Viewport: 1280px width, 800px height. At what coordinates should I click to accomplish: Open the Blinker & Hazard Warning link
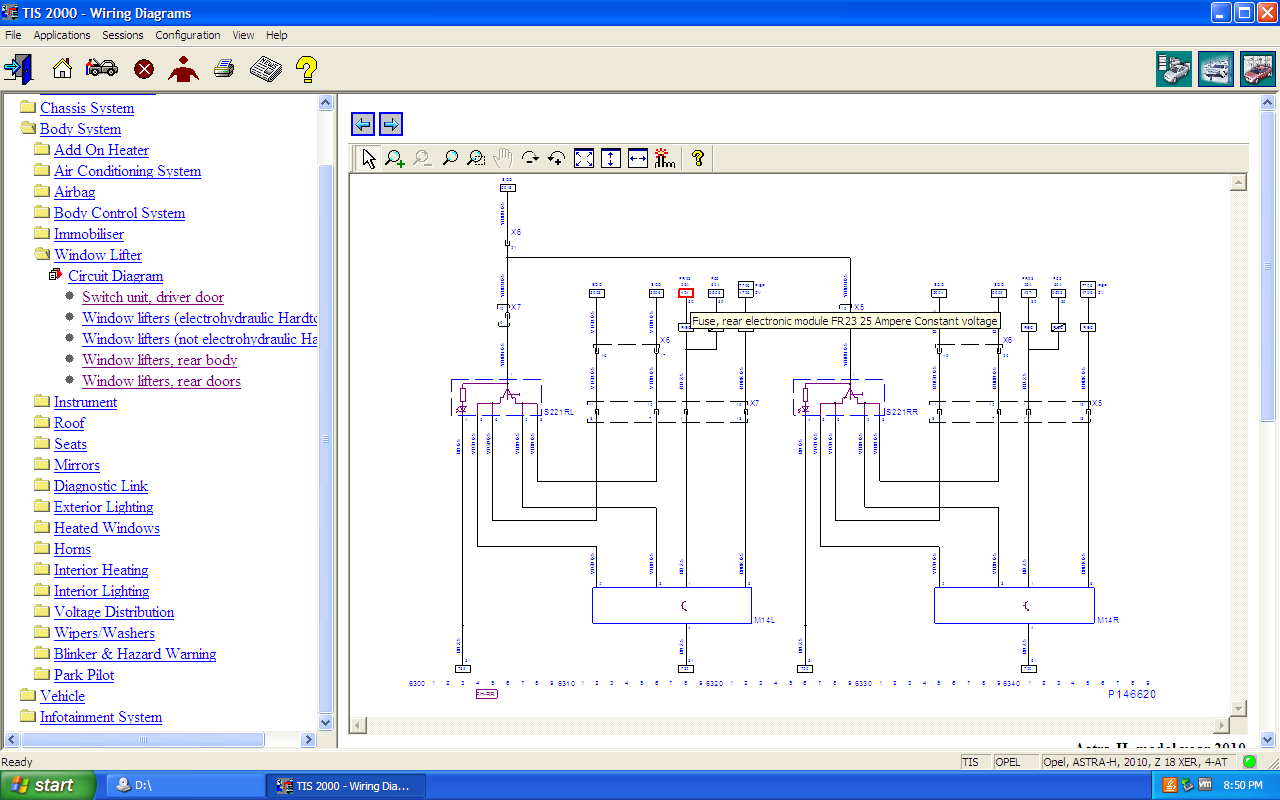click(x=135, y=654)
